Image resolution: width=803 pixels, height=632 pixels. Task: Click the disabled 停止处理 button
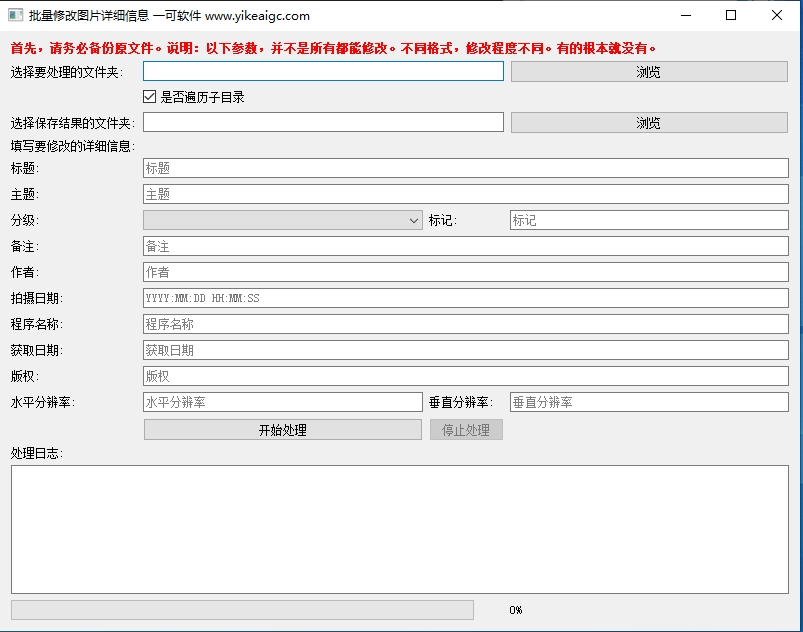click(x=466, y=430)
